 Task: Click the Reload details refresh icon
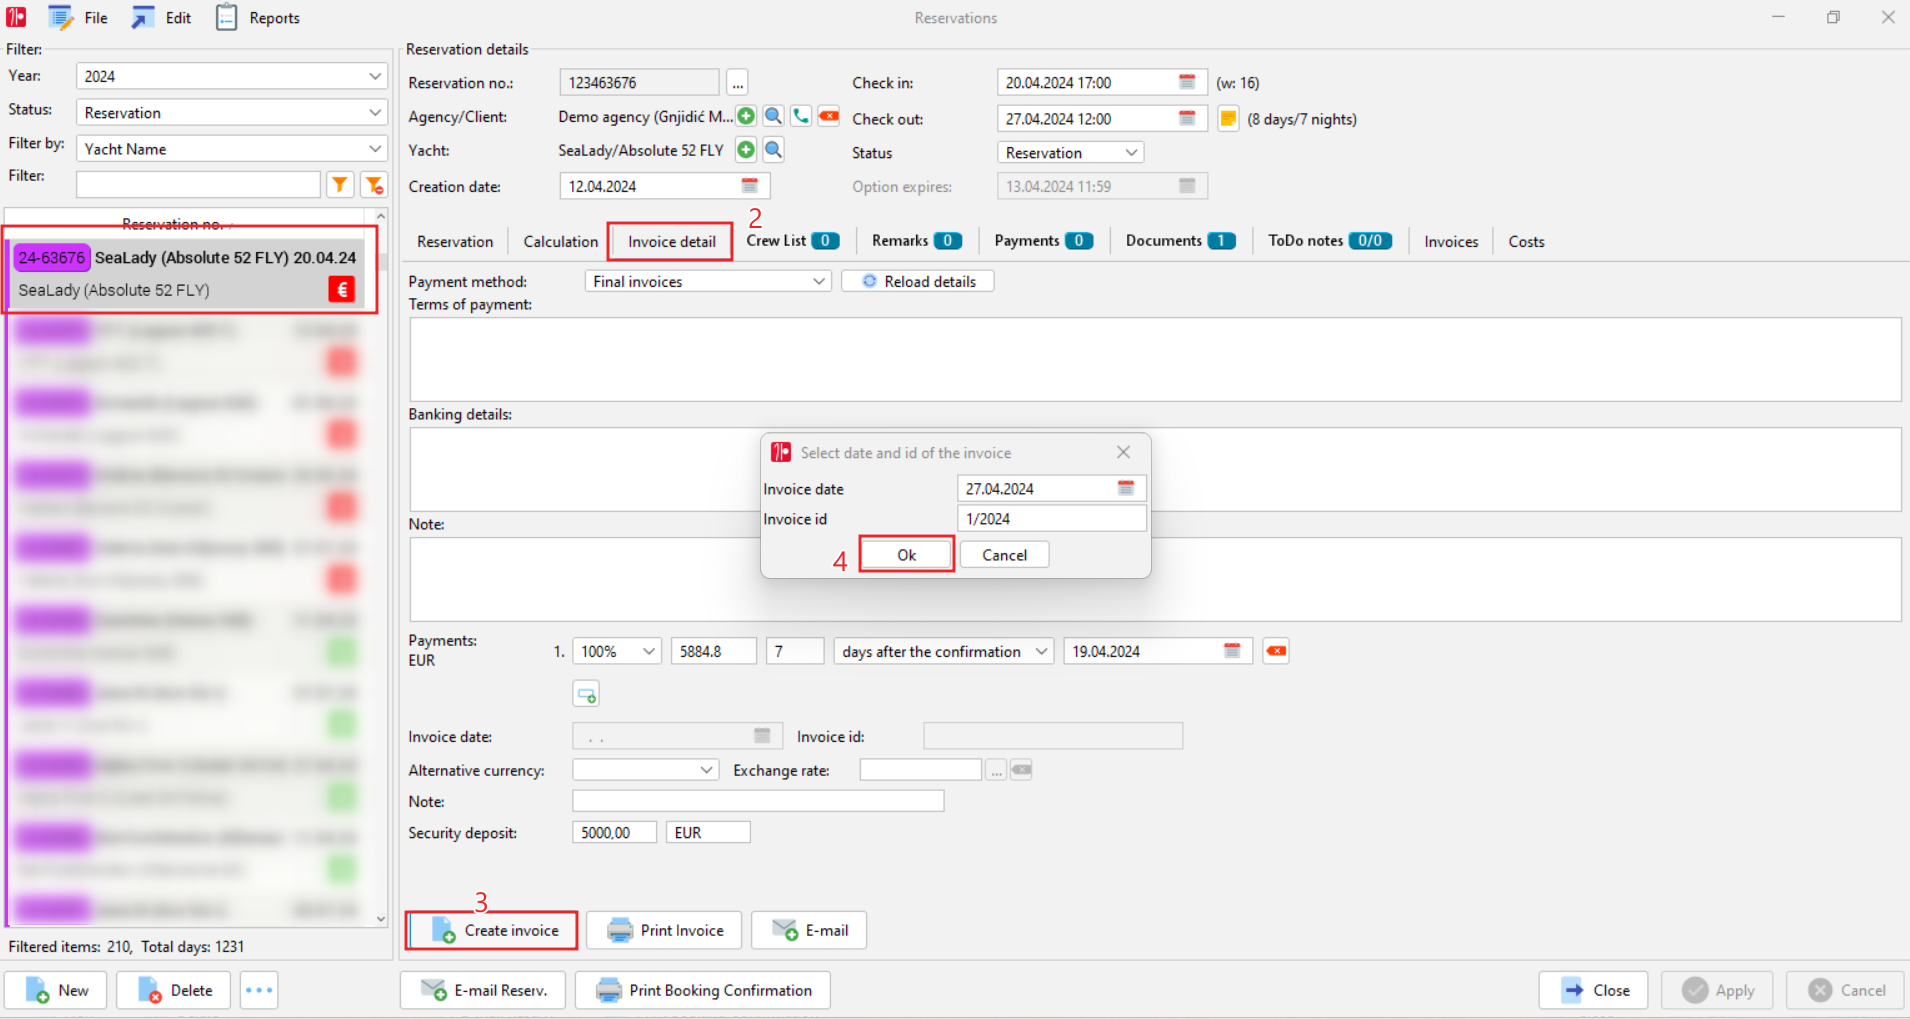[x=867, y=281]
